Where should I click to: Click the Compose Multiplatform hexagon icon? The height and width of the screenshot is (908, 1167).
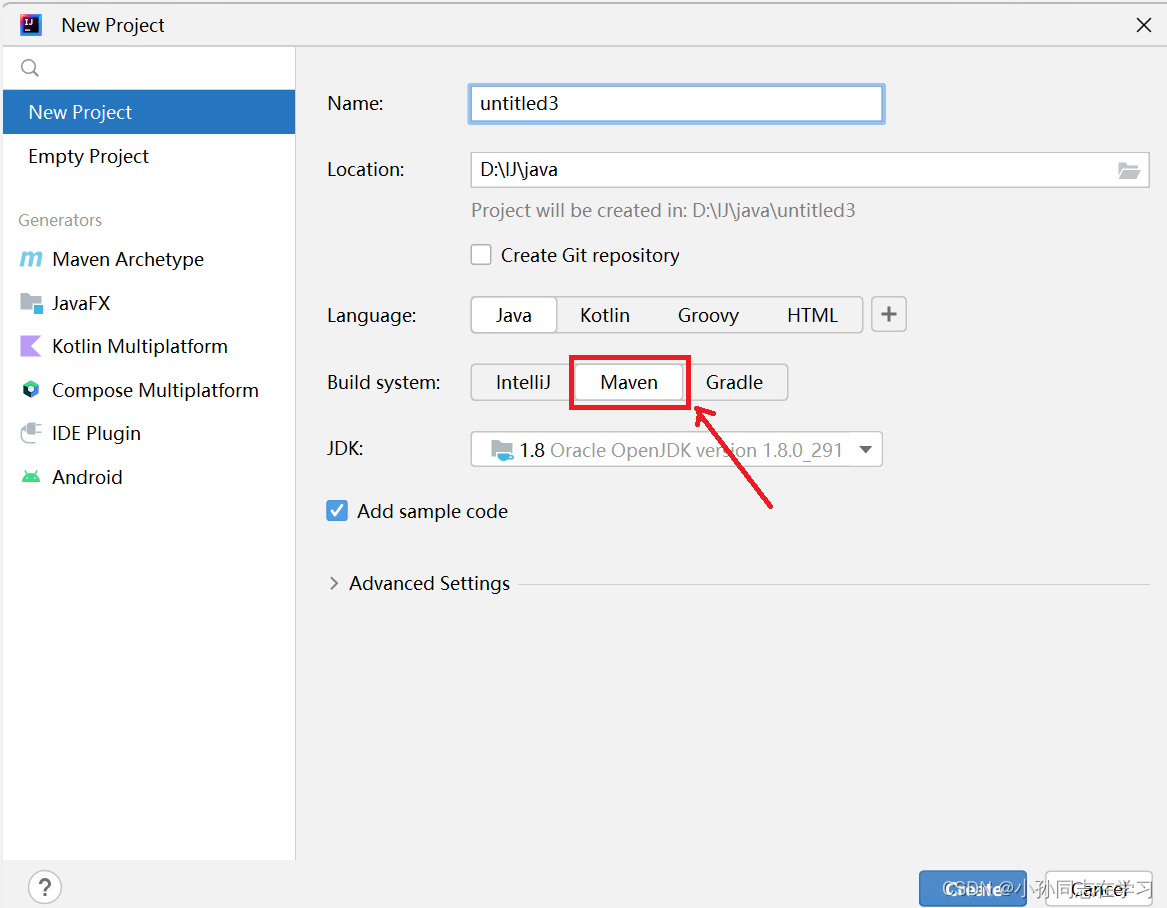click(31, 389)
